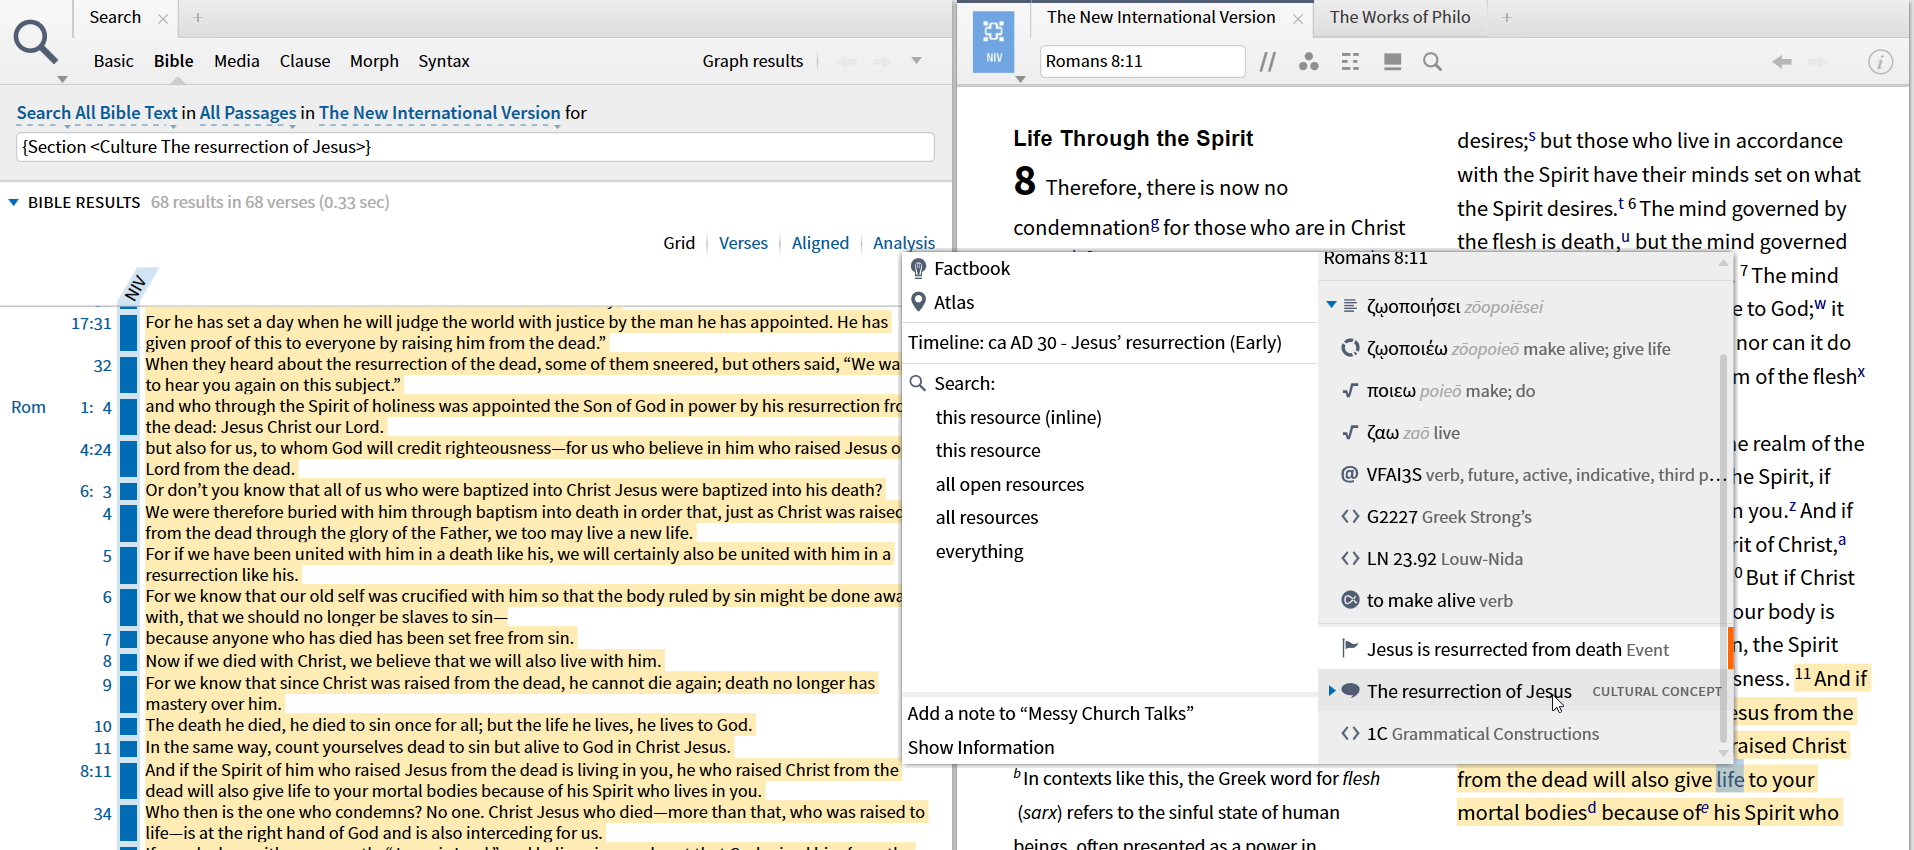This screenshot has width=1914, height=850.
Task: Click the manuscript lines icon beside ζωοποιήσει
Action: [x=1350, y=306]
